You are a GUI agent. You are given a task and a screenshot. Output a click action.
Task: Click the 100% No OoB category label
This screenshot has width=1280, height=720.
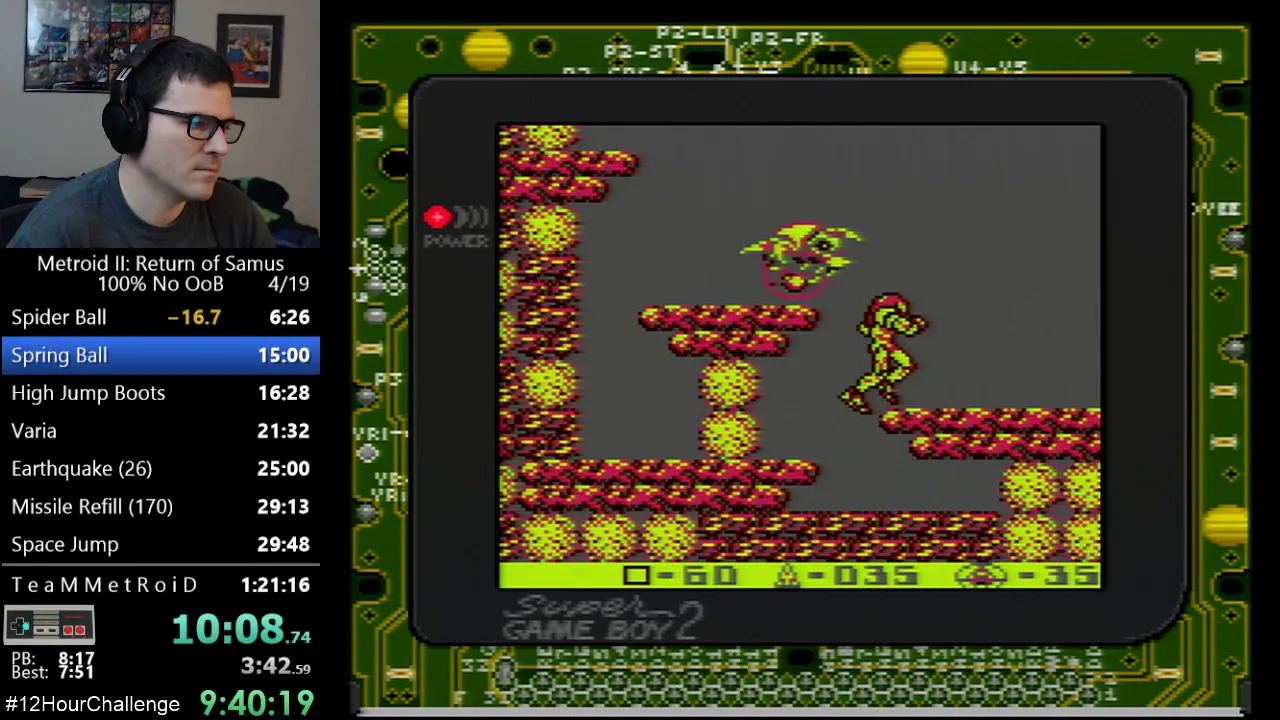point(160,284)
